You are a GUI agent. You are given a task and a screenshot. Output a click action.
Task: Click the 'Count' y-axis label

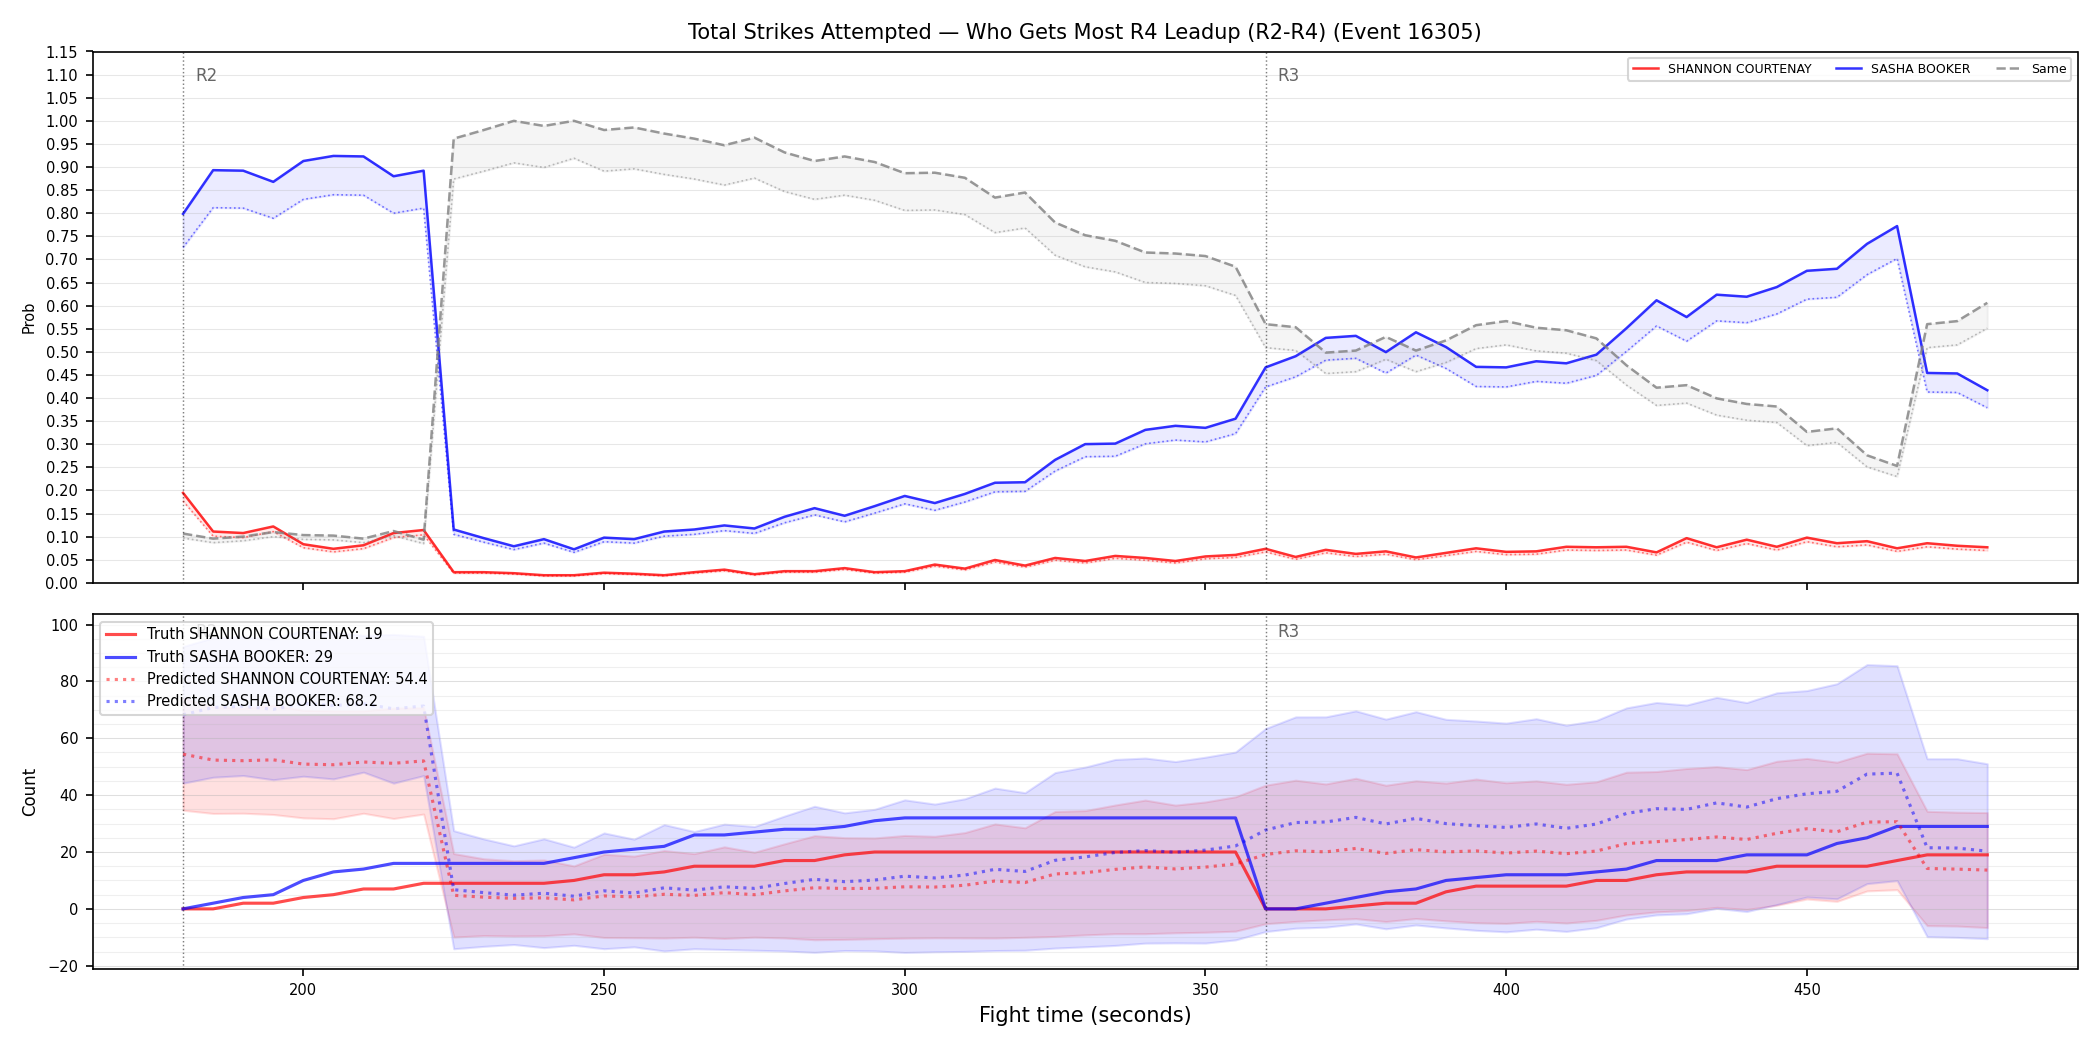29,792
